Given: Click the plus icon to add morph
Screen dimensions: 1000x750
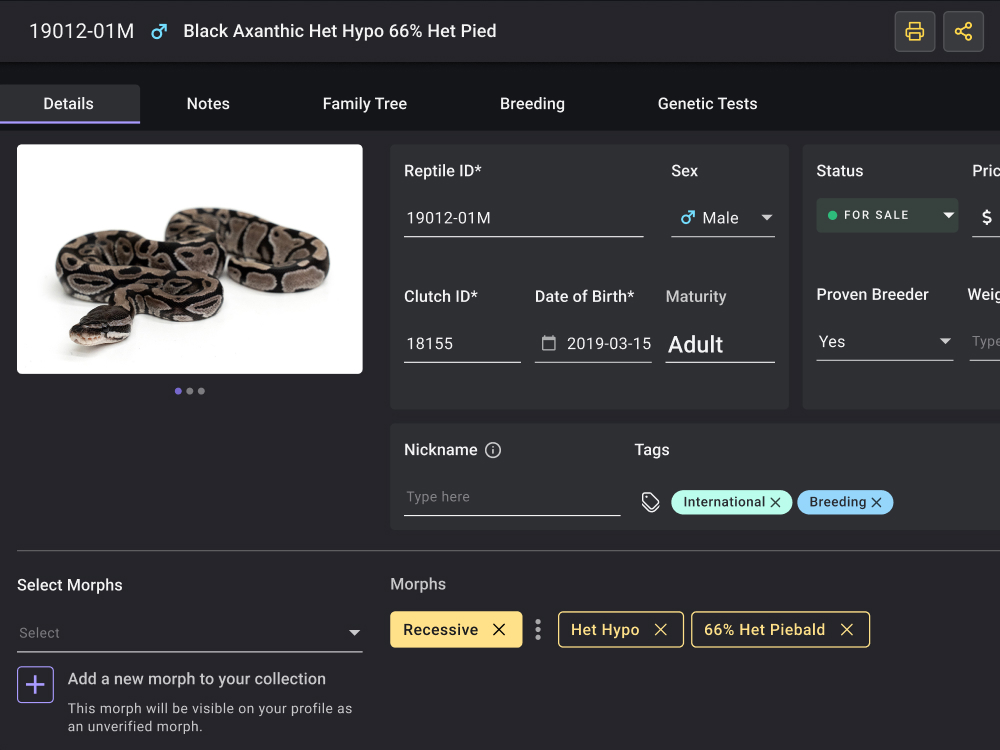Looking at the screenshot, I should [x=35, y=685].
